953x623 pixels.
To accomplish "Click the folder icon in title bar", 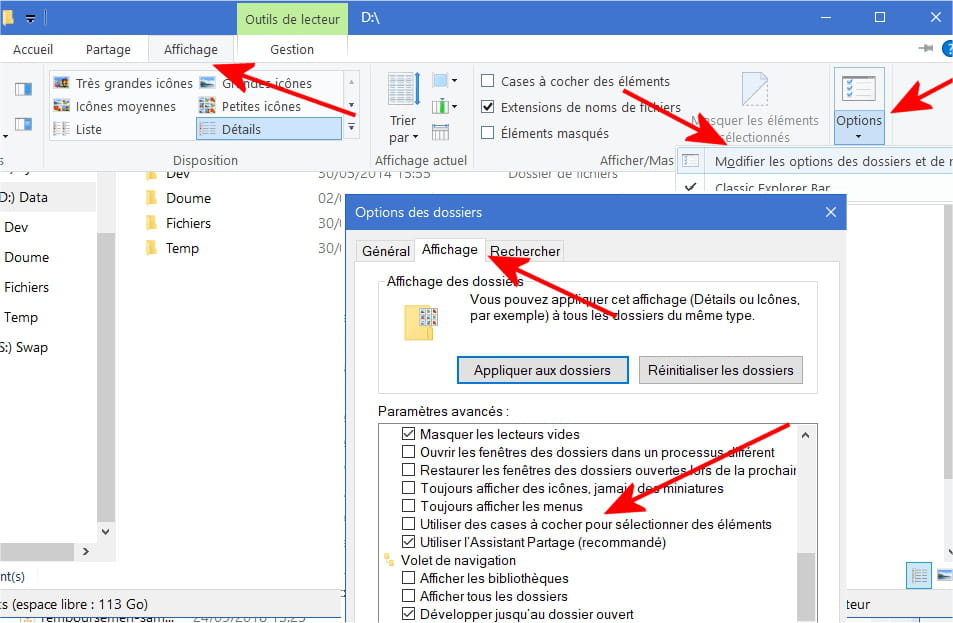I will [8, 18].
